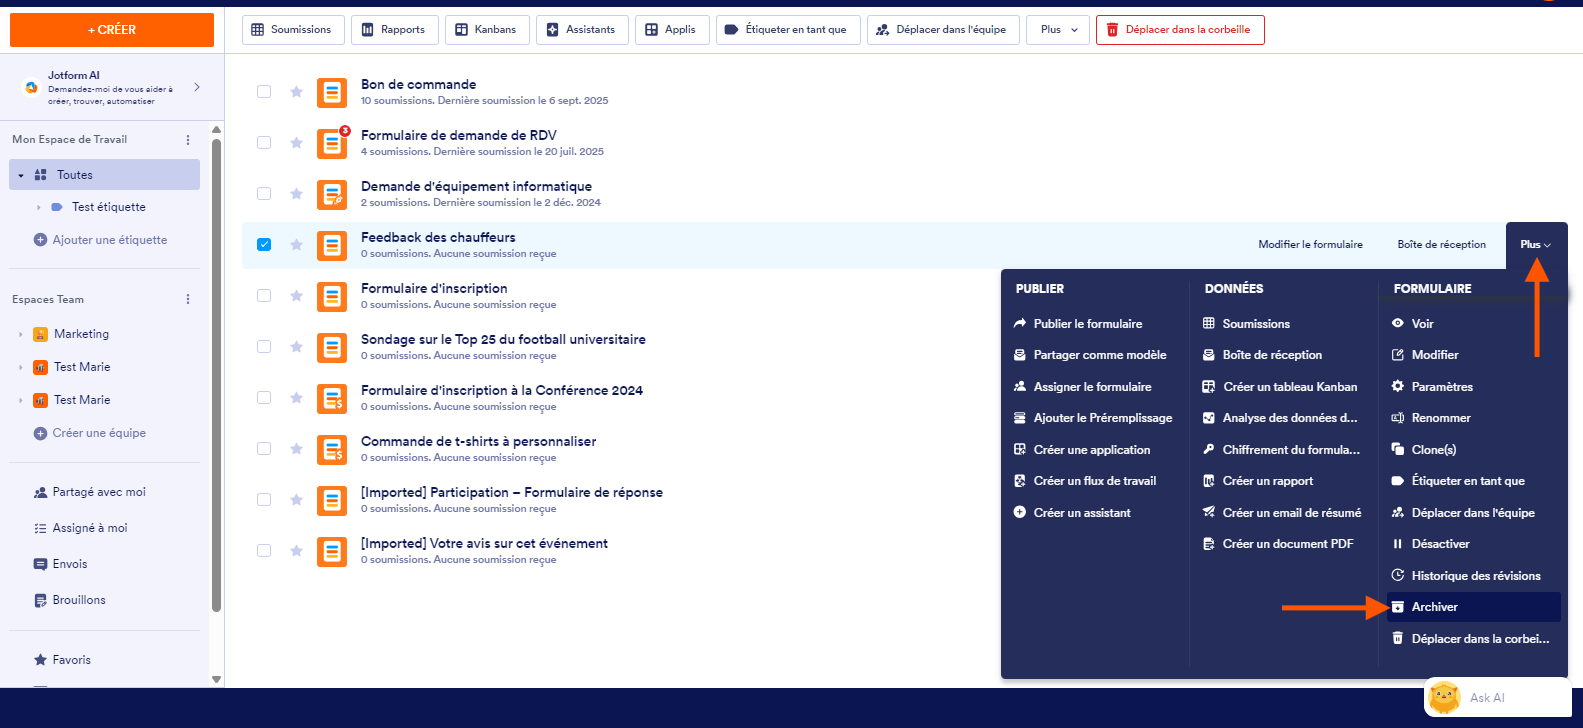Click the sidebar vertical scrollbar
The width and height of the screenshot is (1583, 728).
217,374
